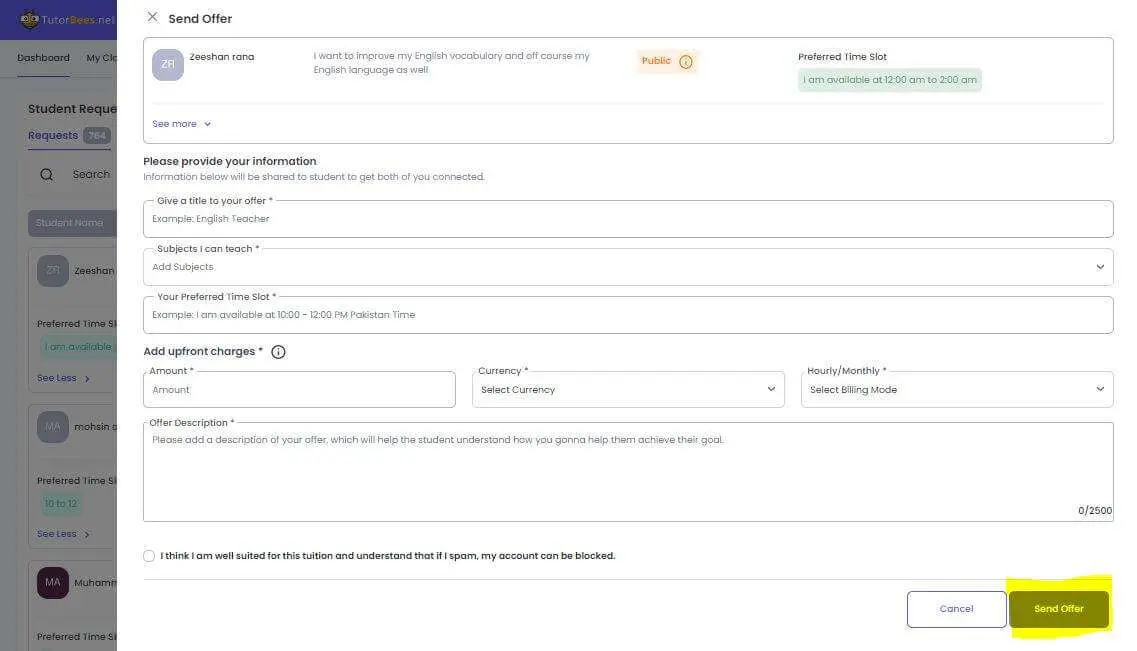Image resolution: width=1137 pixels, height=651 pixels.
Task: Select the Requests tab
Action: point(53,136)
